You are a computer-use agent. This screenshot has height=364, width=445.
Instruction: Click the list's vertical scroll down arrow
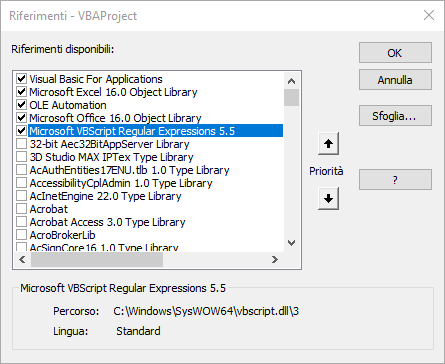(x=291, y=243)
